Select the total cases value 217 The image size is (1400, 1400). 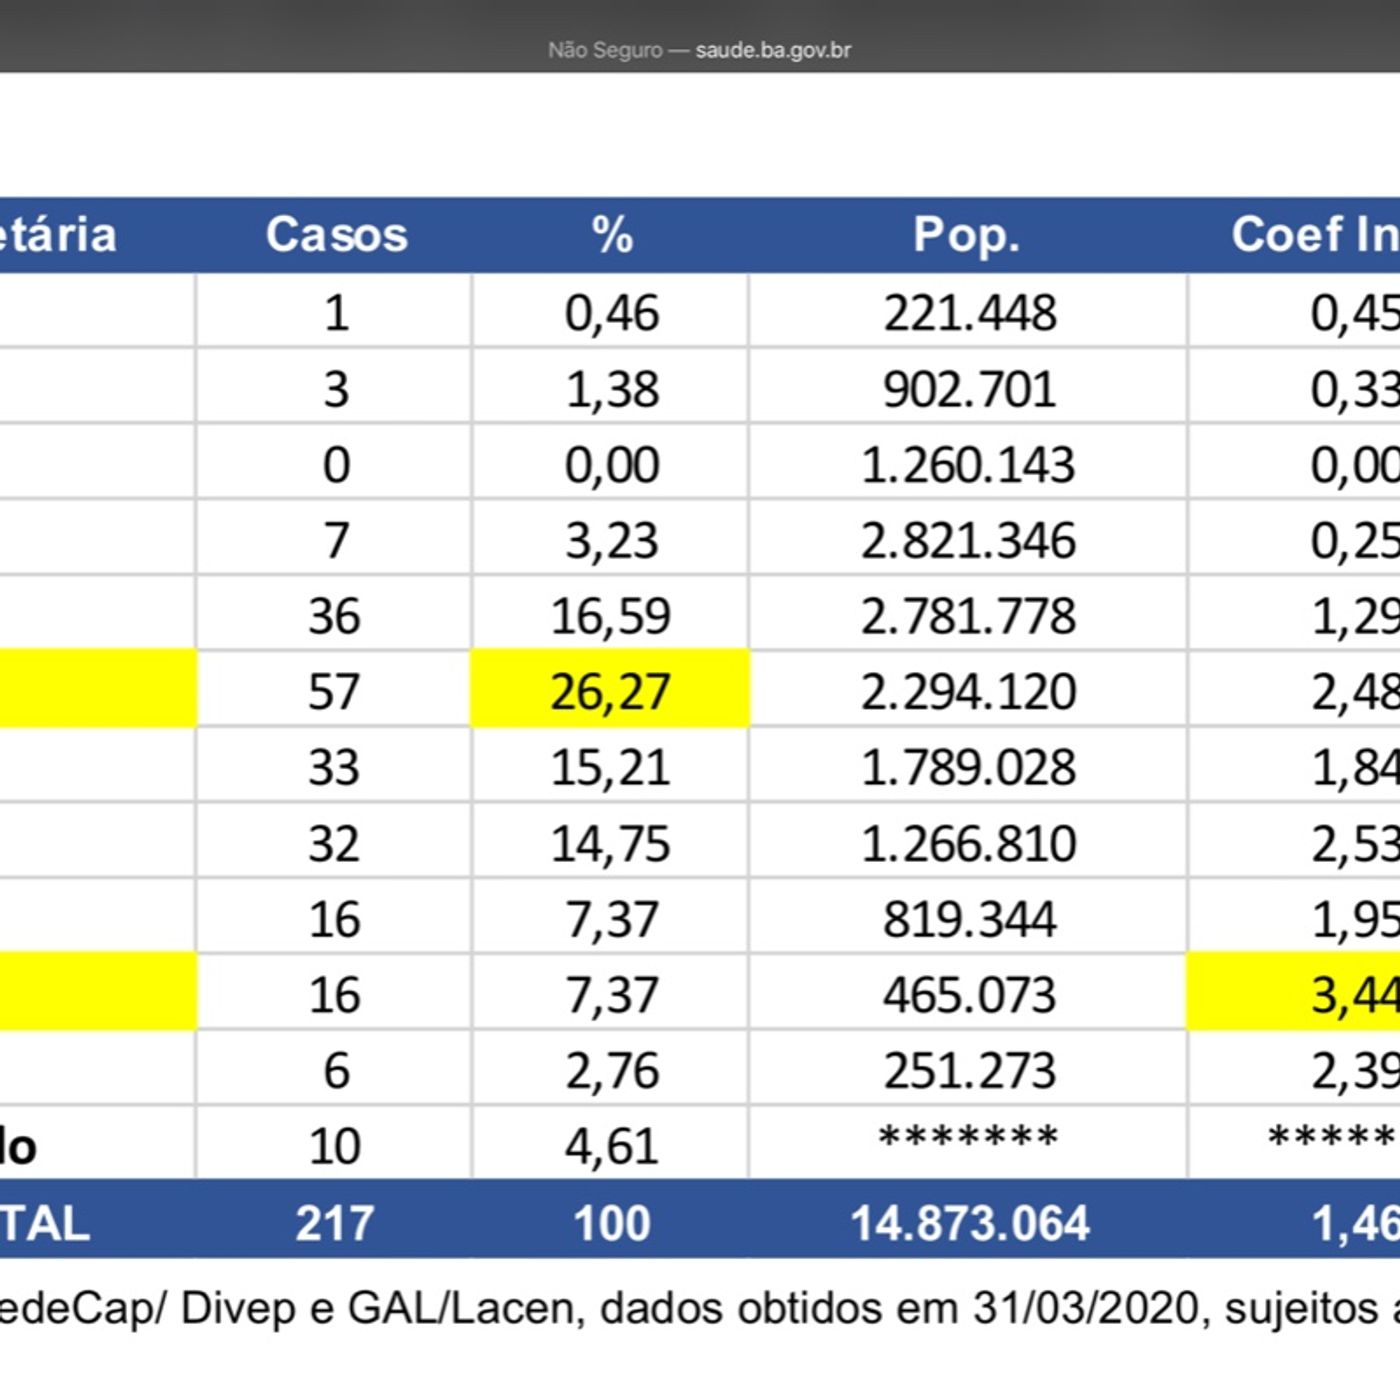tap(334, 1223)
